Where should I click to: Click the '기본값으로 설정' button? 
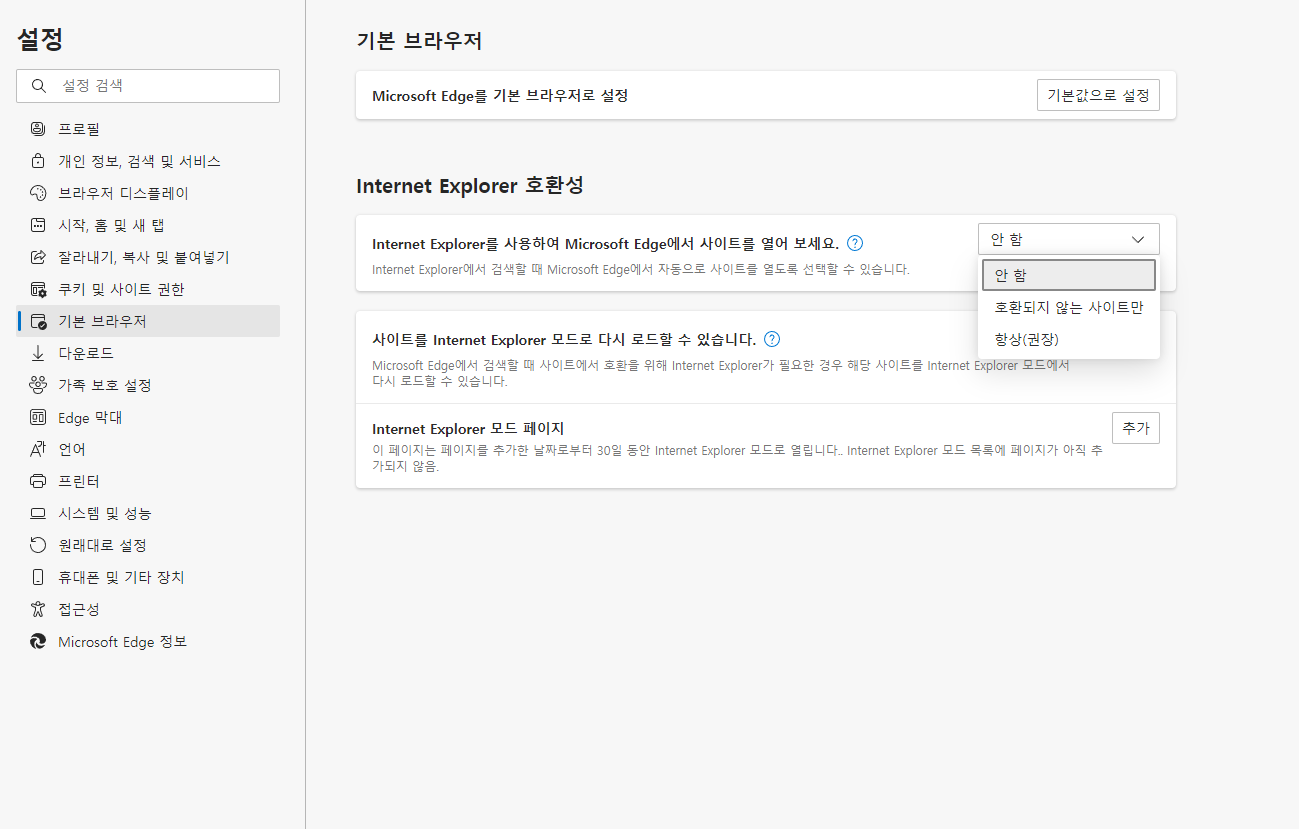pos(1098,95)
